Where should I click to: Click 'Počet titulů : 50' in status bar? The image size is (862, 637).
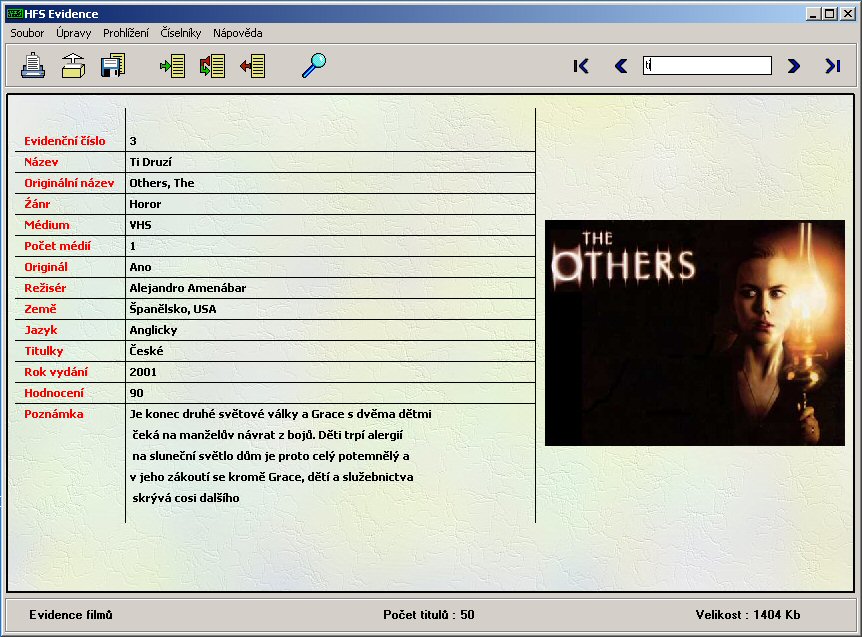click(429, 614)
